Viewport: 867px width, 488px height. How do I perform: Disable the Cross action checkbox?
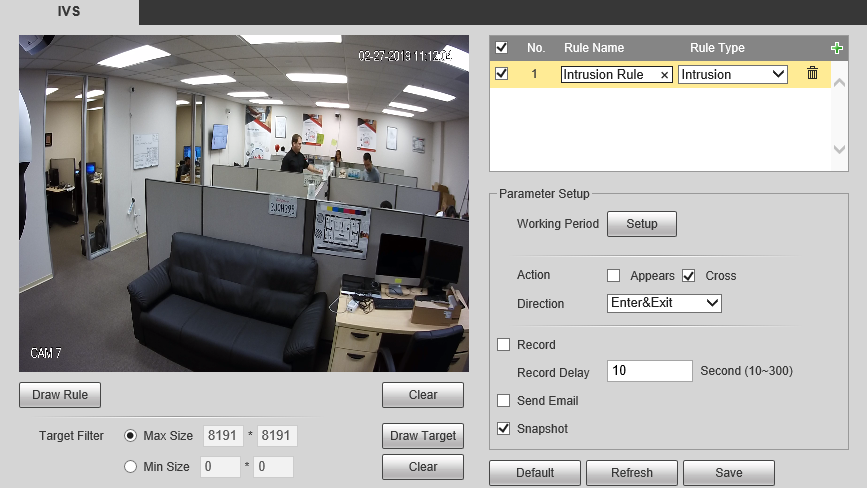(688, 275)
